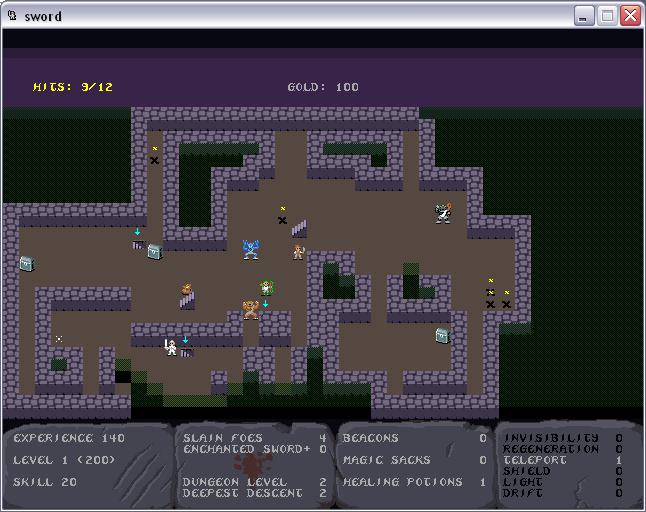646x512 pixels.
Task: Select the REGENERATION spell entry
Action: (x=562, y=449)
